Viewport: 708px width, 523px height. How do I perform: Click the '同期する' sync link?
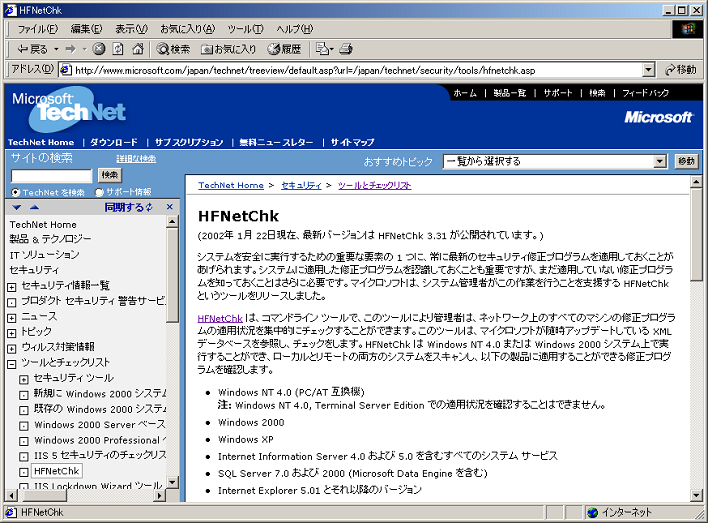pyautogui.click(x=128, y=207)
